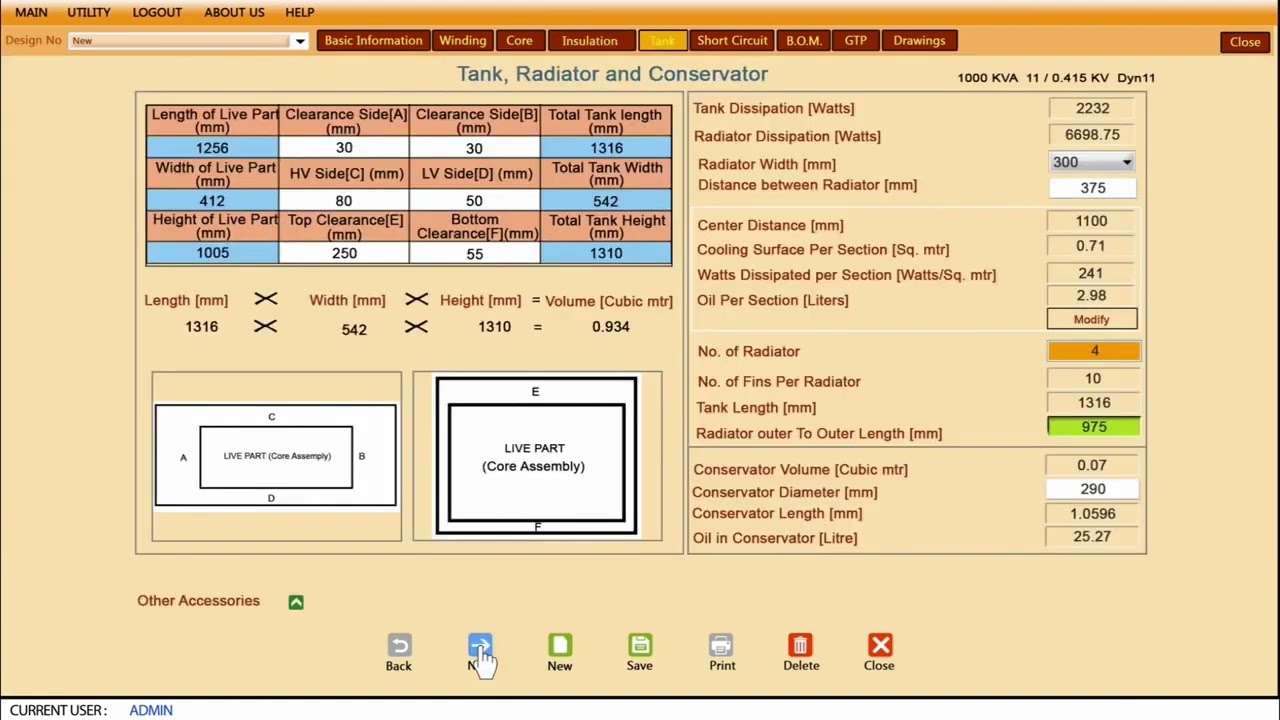Click the Other Accessories label

pyautogui.click(x=198, y=601)
